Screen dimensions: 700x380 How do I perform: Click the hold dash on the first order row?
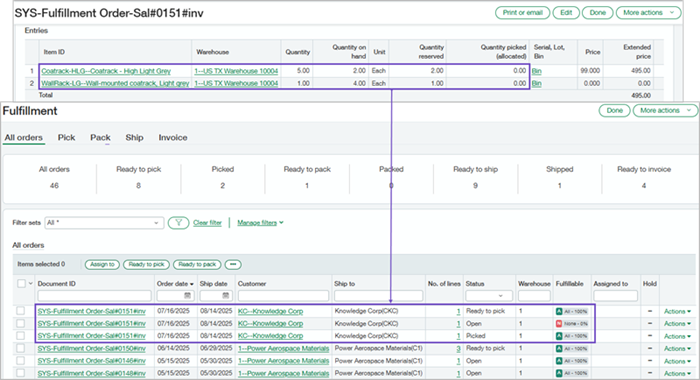click(x=650, y=311)
